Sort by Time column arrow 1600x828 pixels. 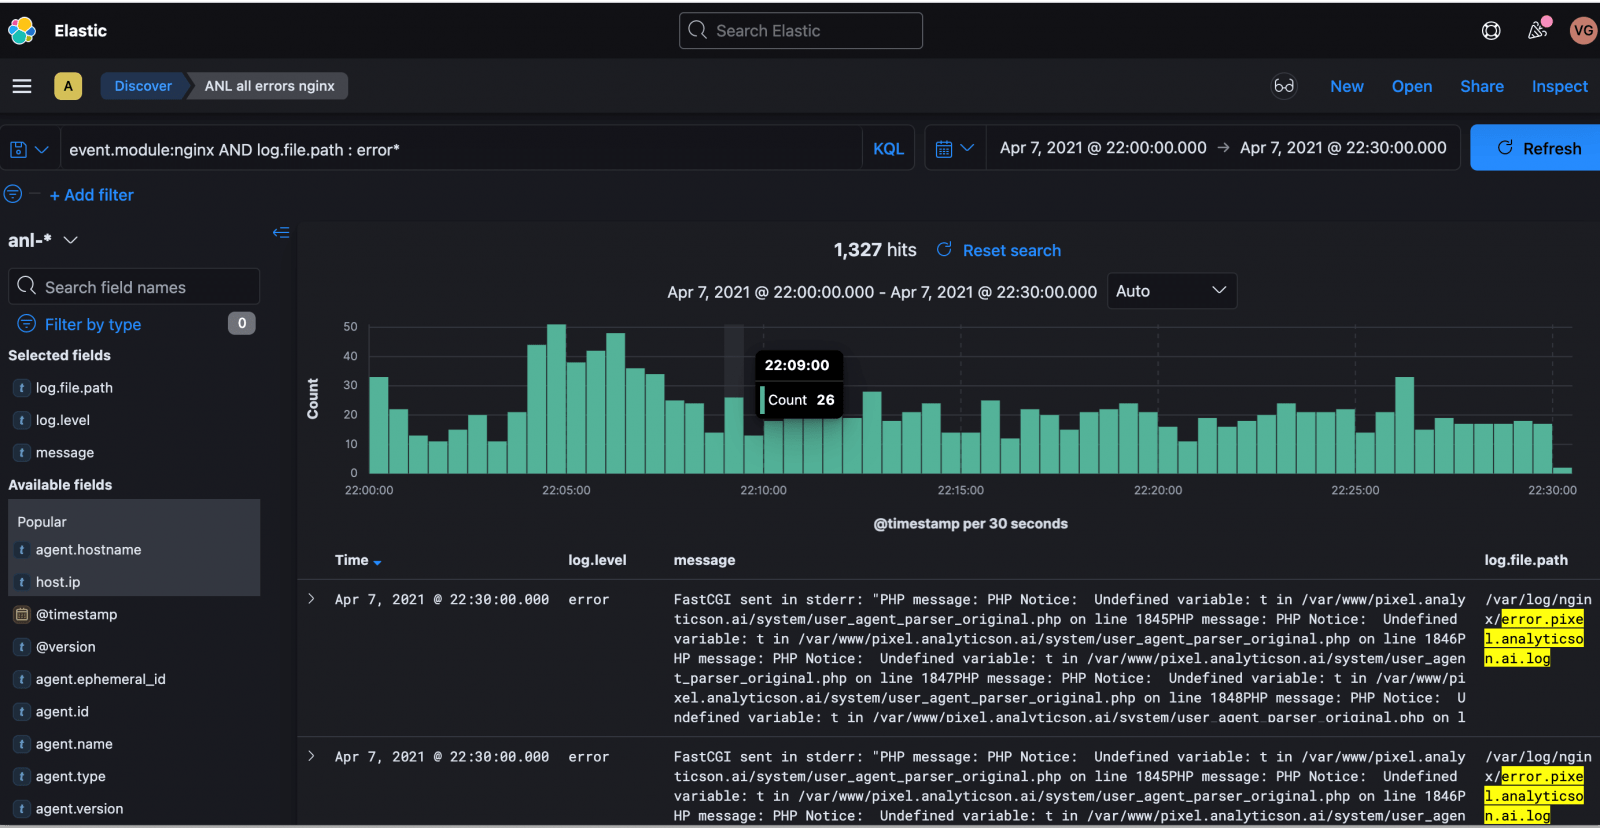pos(377,562)
